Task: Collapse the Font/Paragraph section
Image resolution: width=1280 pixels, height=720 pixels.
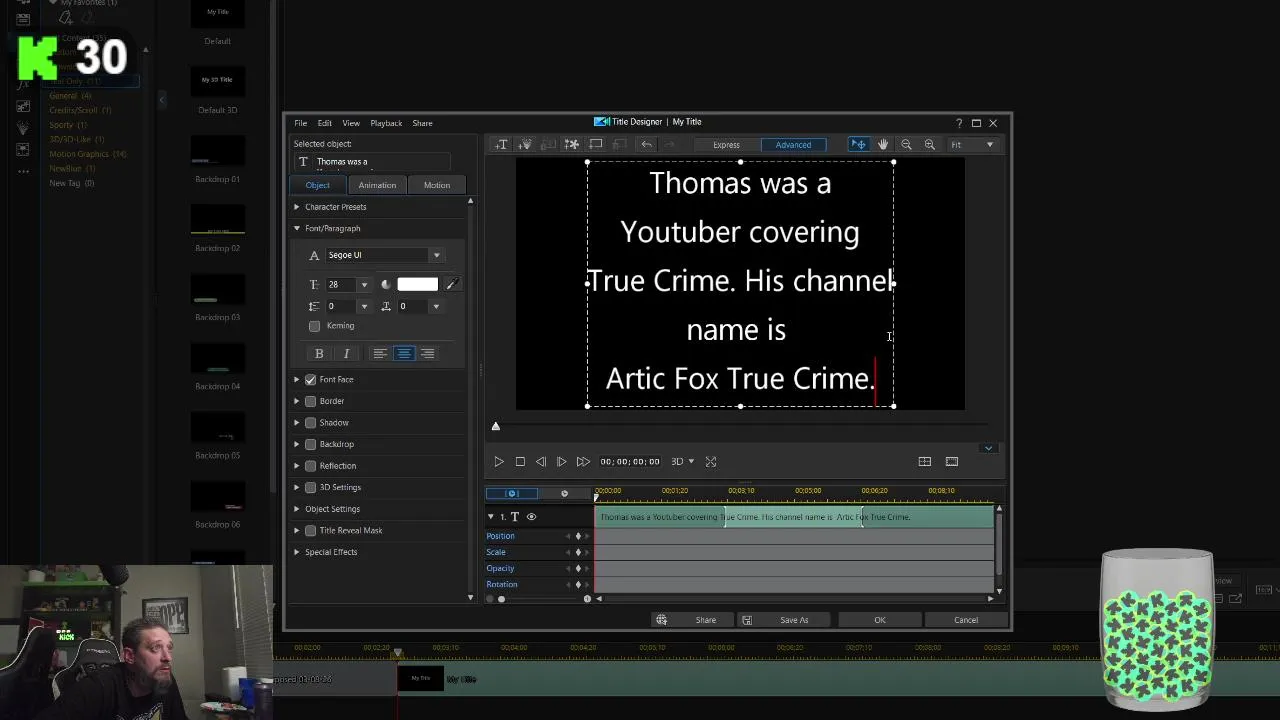Action: coord(297,229)
